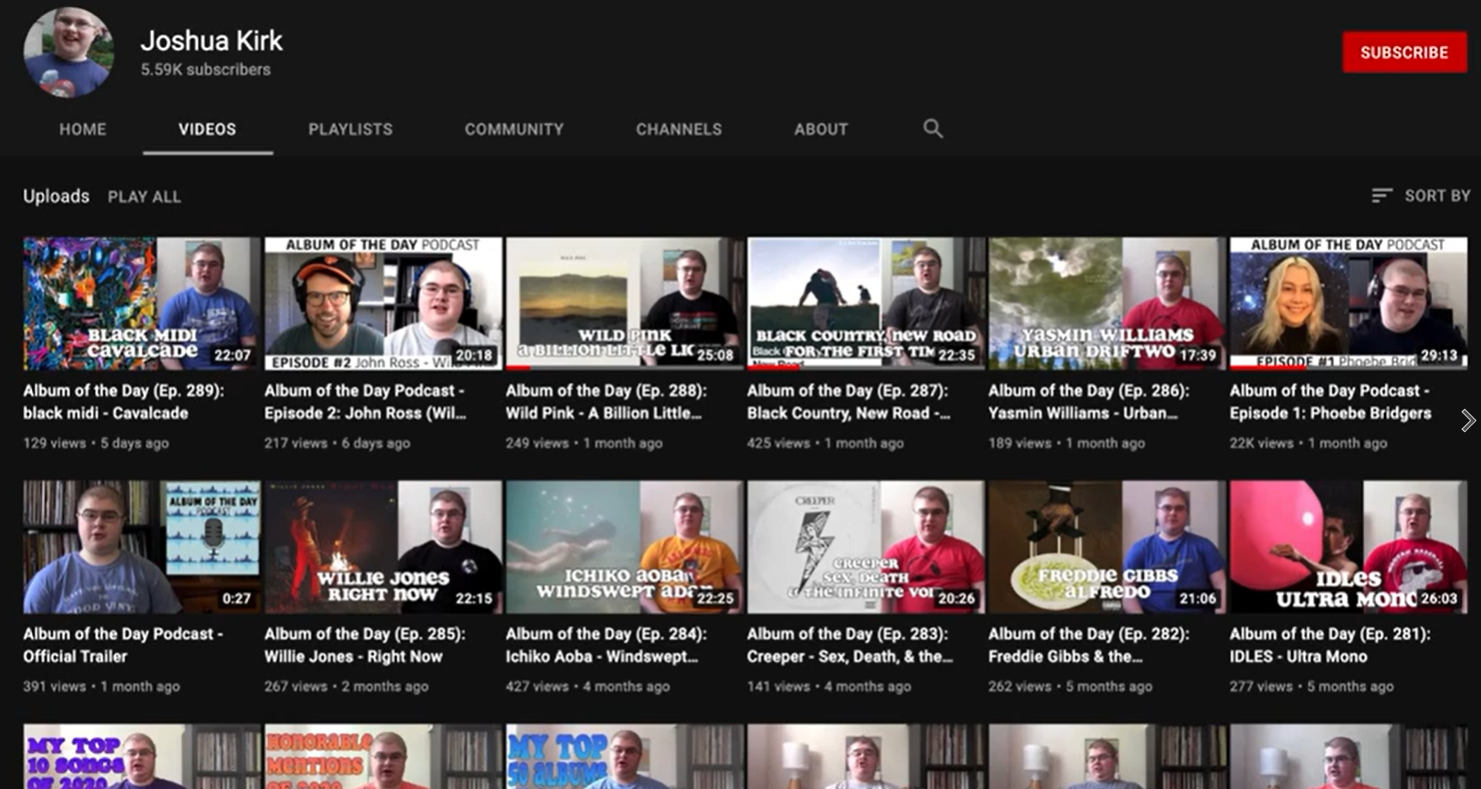This screenshot has width=1481, height=789.
Task: Open the Yasmin Williams Urban Driftwood thumbnail
Action: (1107, 303)
